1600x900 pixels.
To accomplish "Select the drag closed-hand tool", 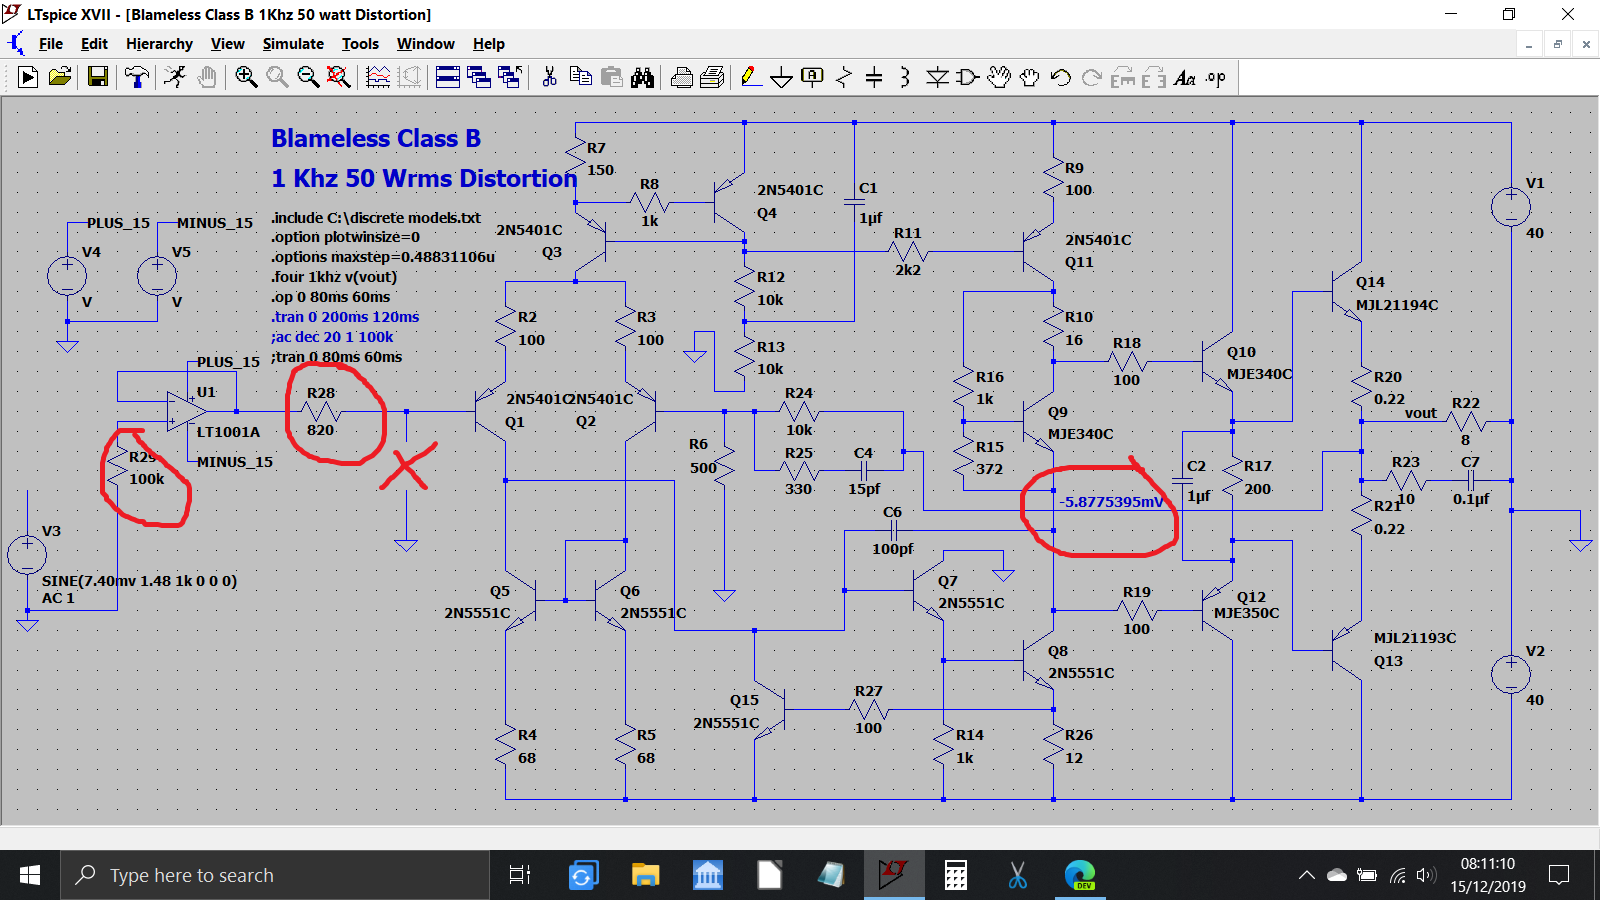I will [1030, 77].
